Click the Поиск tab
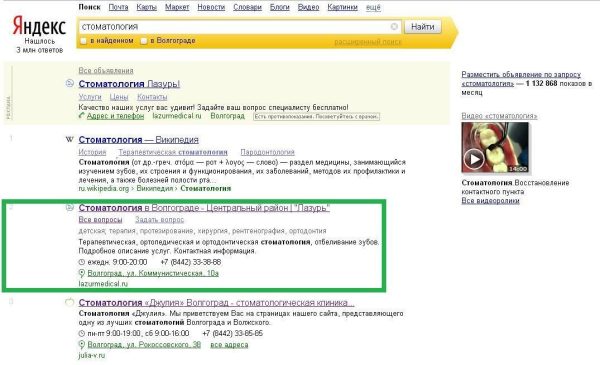600x365 pixels. (x=90, y=7)
